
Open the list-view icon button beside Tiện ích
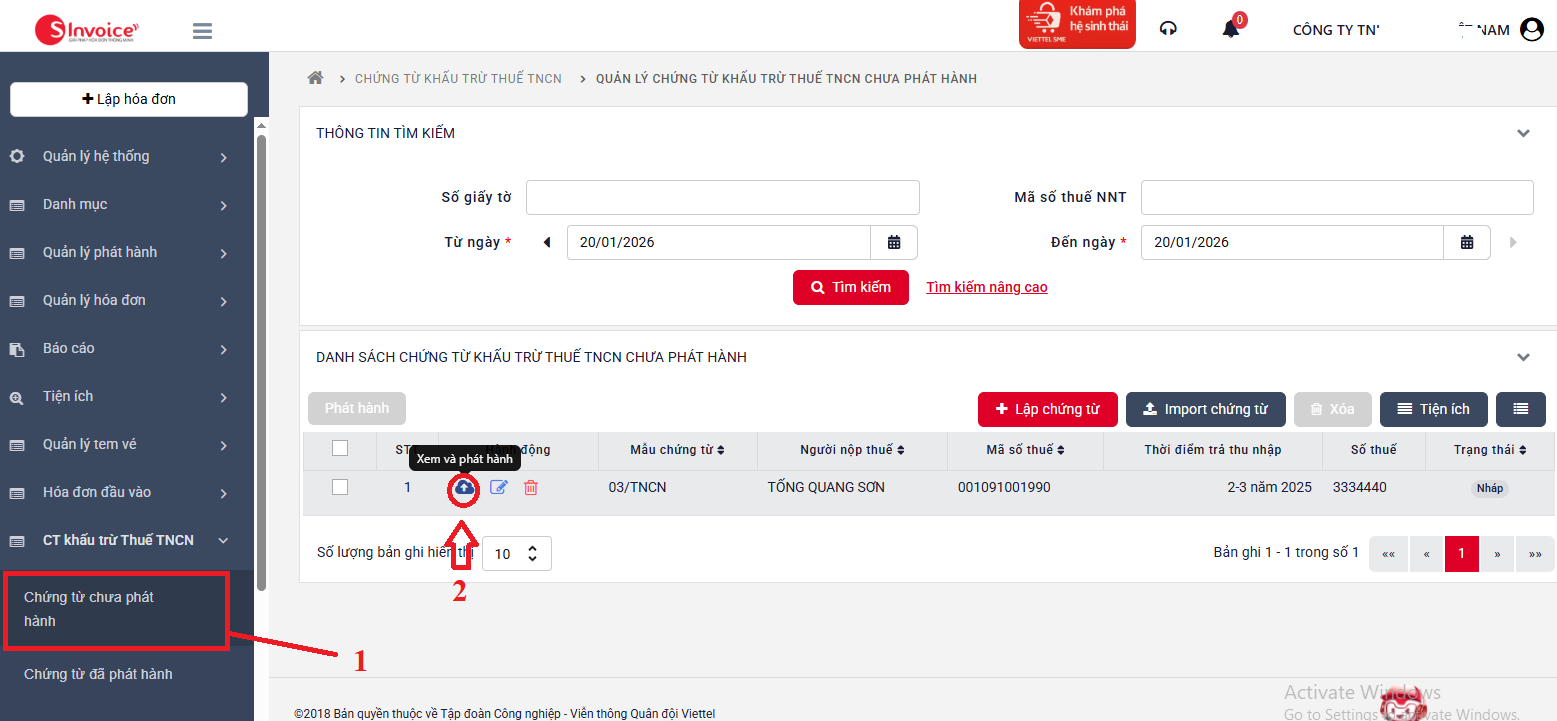click(1521, 409)
